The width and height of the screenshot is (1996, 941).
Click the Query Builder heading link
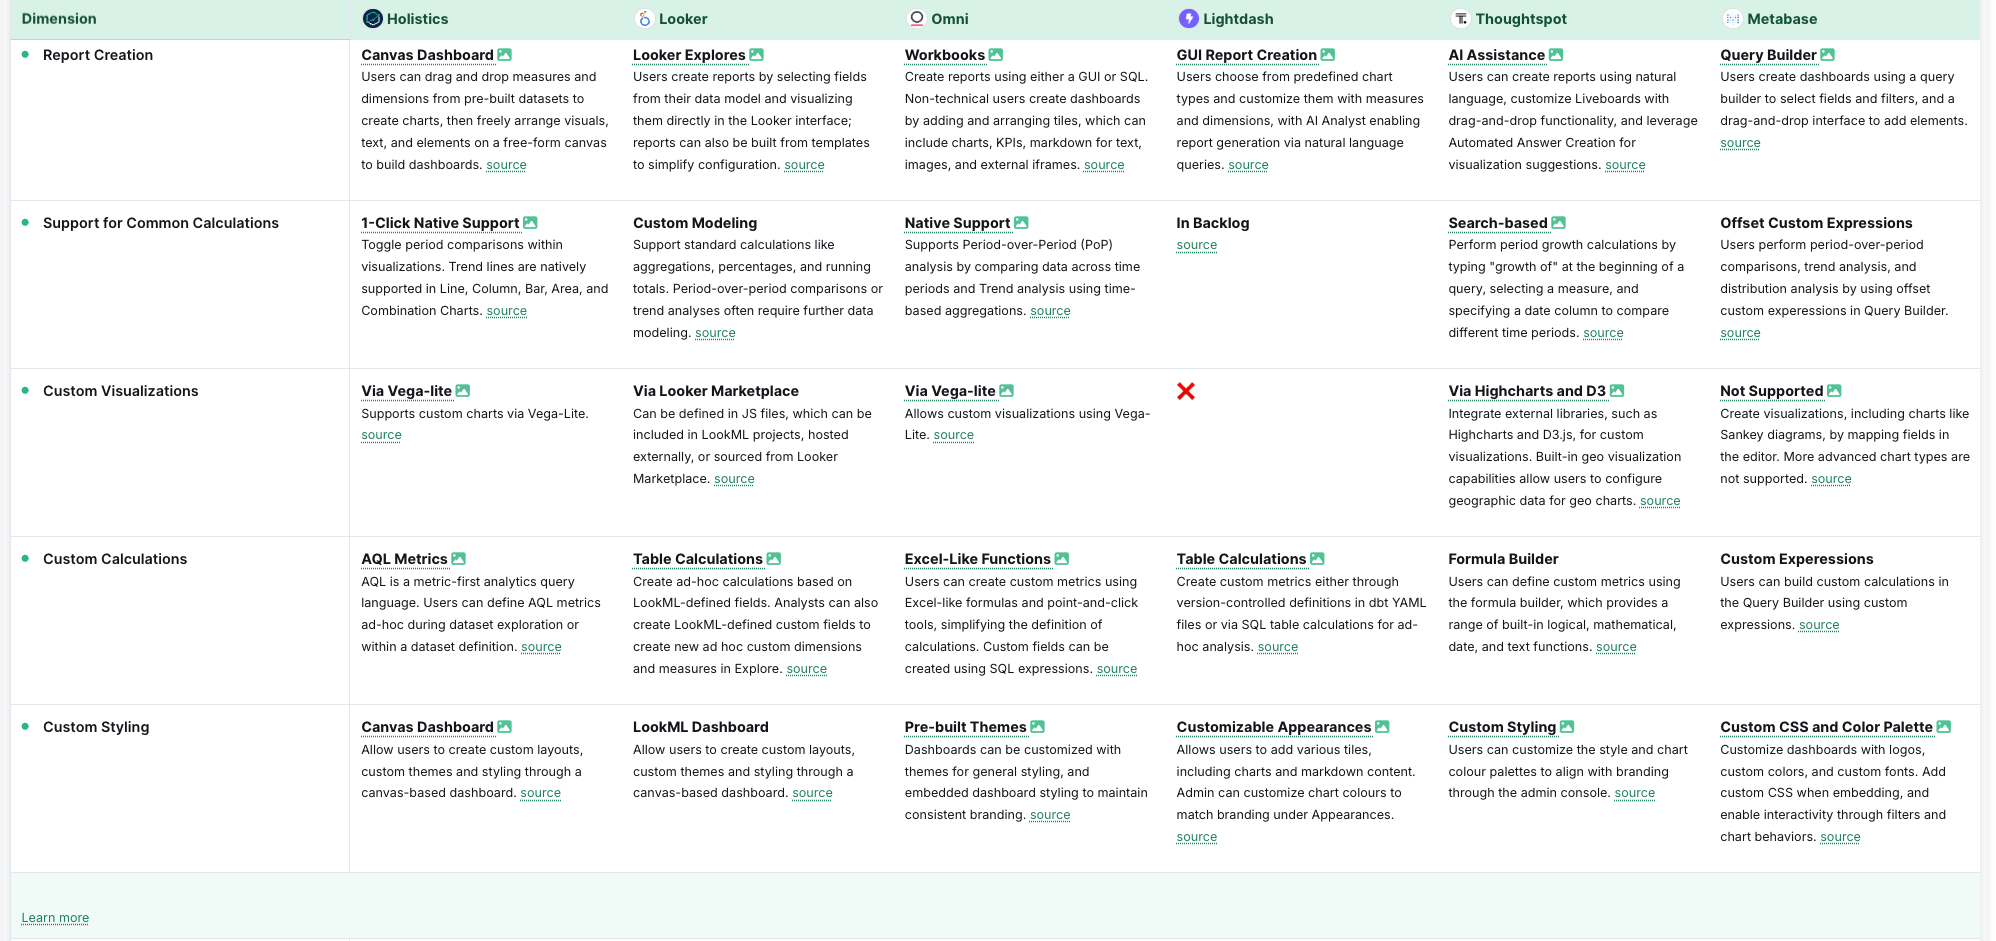(1768, 55)
